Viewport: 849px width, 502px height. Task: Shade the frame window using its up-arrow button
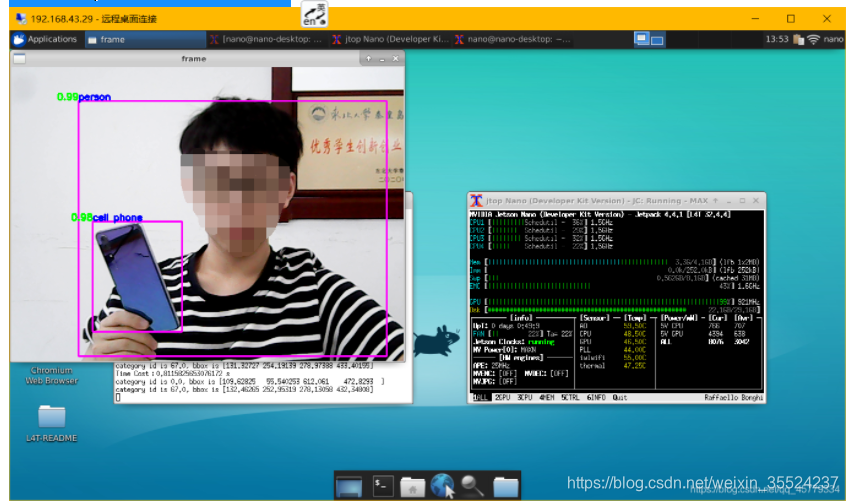369,58
